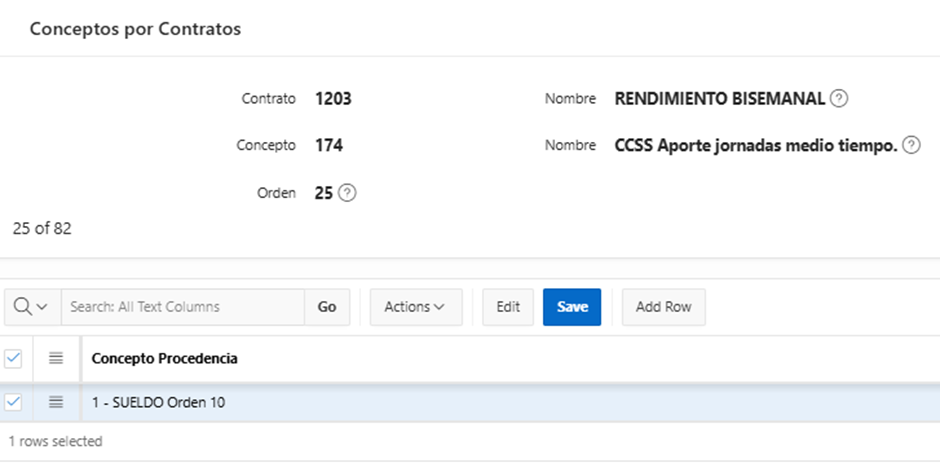Image resolution: width=940 pixels, height=463 pixels.
Task: Select the cell "1 - SUELDO Orden 10"
Action: [x=160, y=402]
